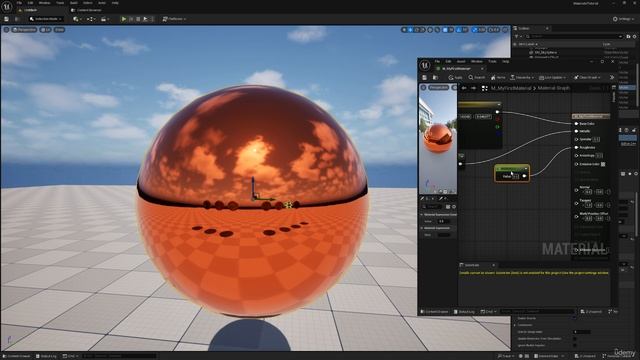Collapse the selected constant node arrow

tap(526, 169)
